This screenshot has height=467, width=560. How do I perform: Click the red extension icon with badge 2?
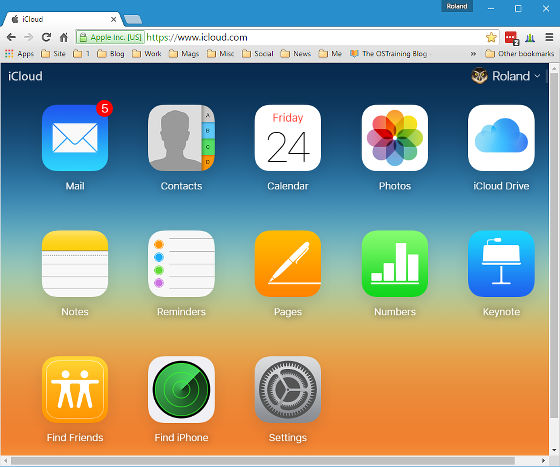coord(511,38)
